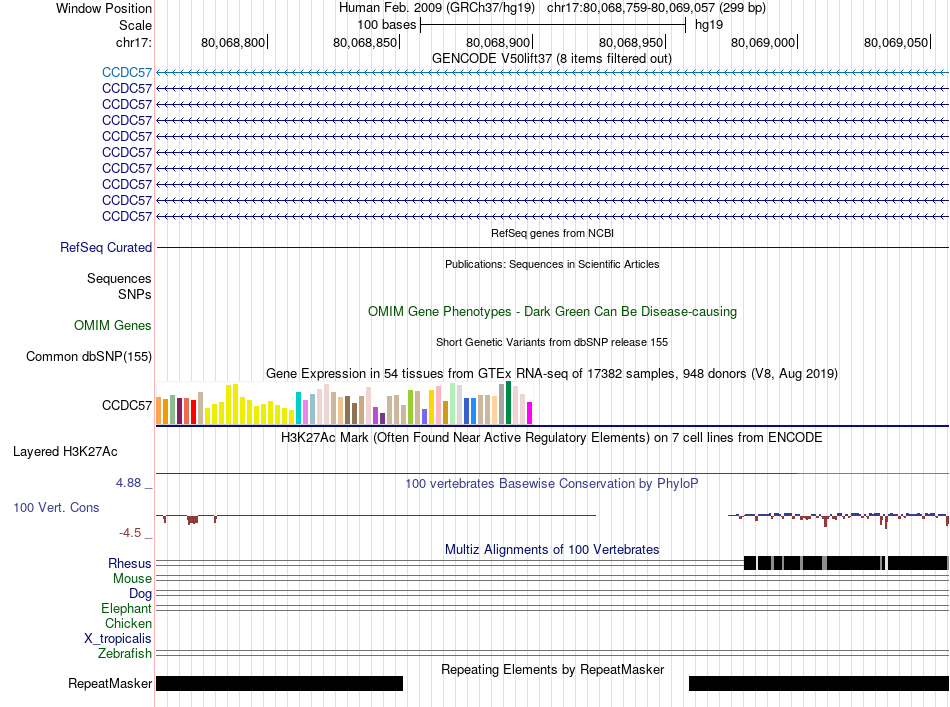The width and height of the screenshot is (950, 707).
Task: Click the dark green GTEx expression bar
Action: pyautogui.click(x=508, y=402)
